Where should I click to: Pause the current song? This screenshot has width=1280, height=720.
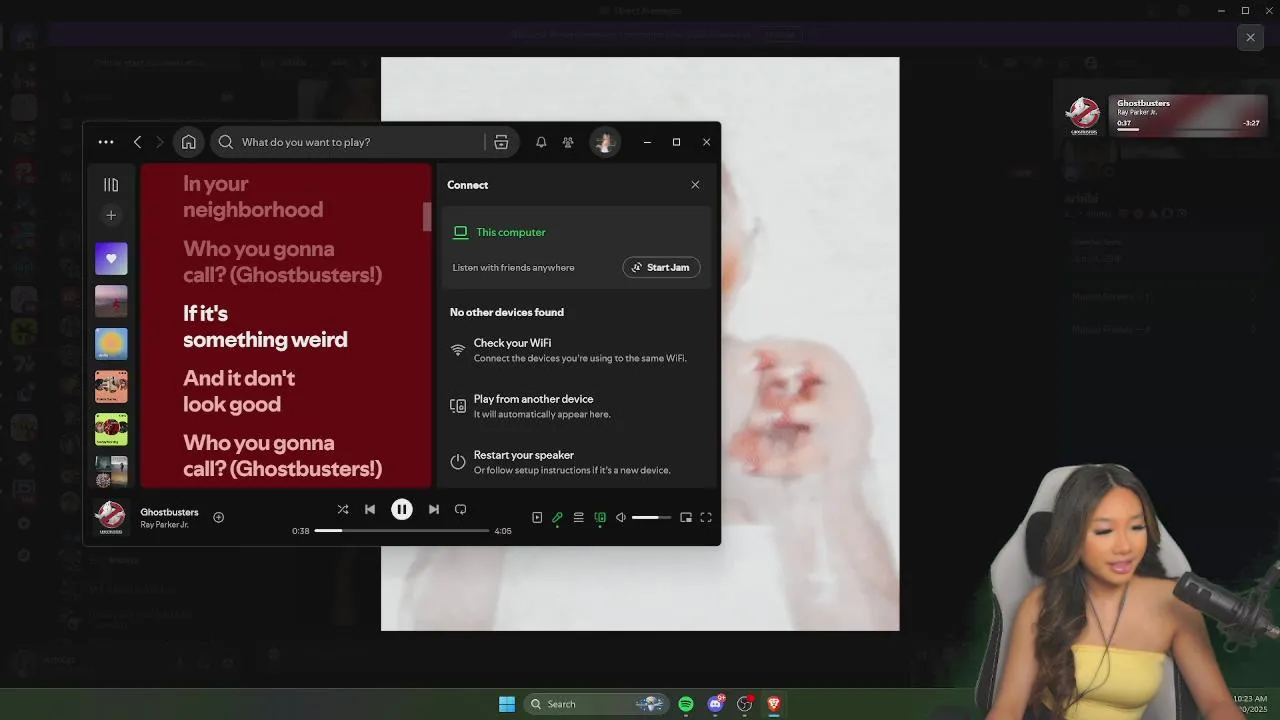tap(401, 509)
